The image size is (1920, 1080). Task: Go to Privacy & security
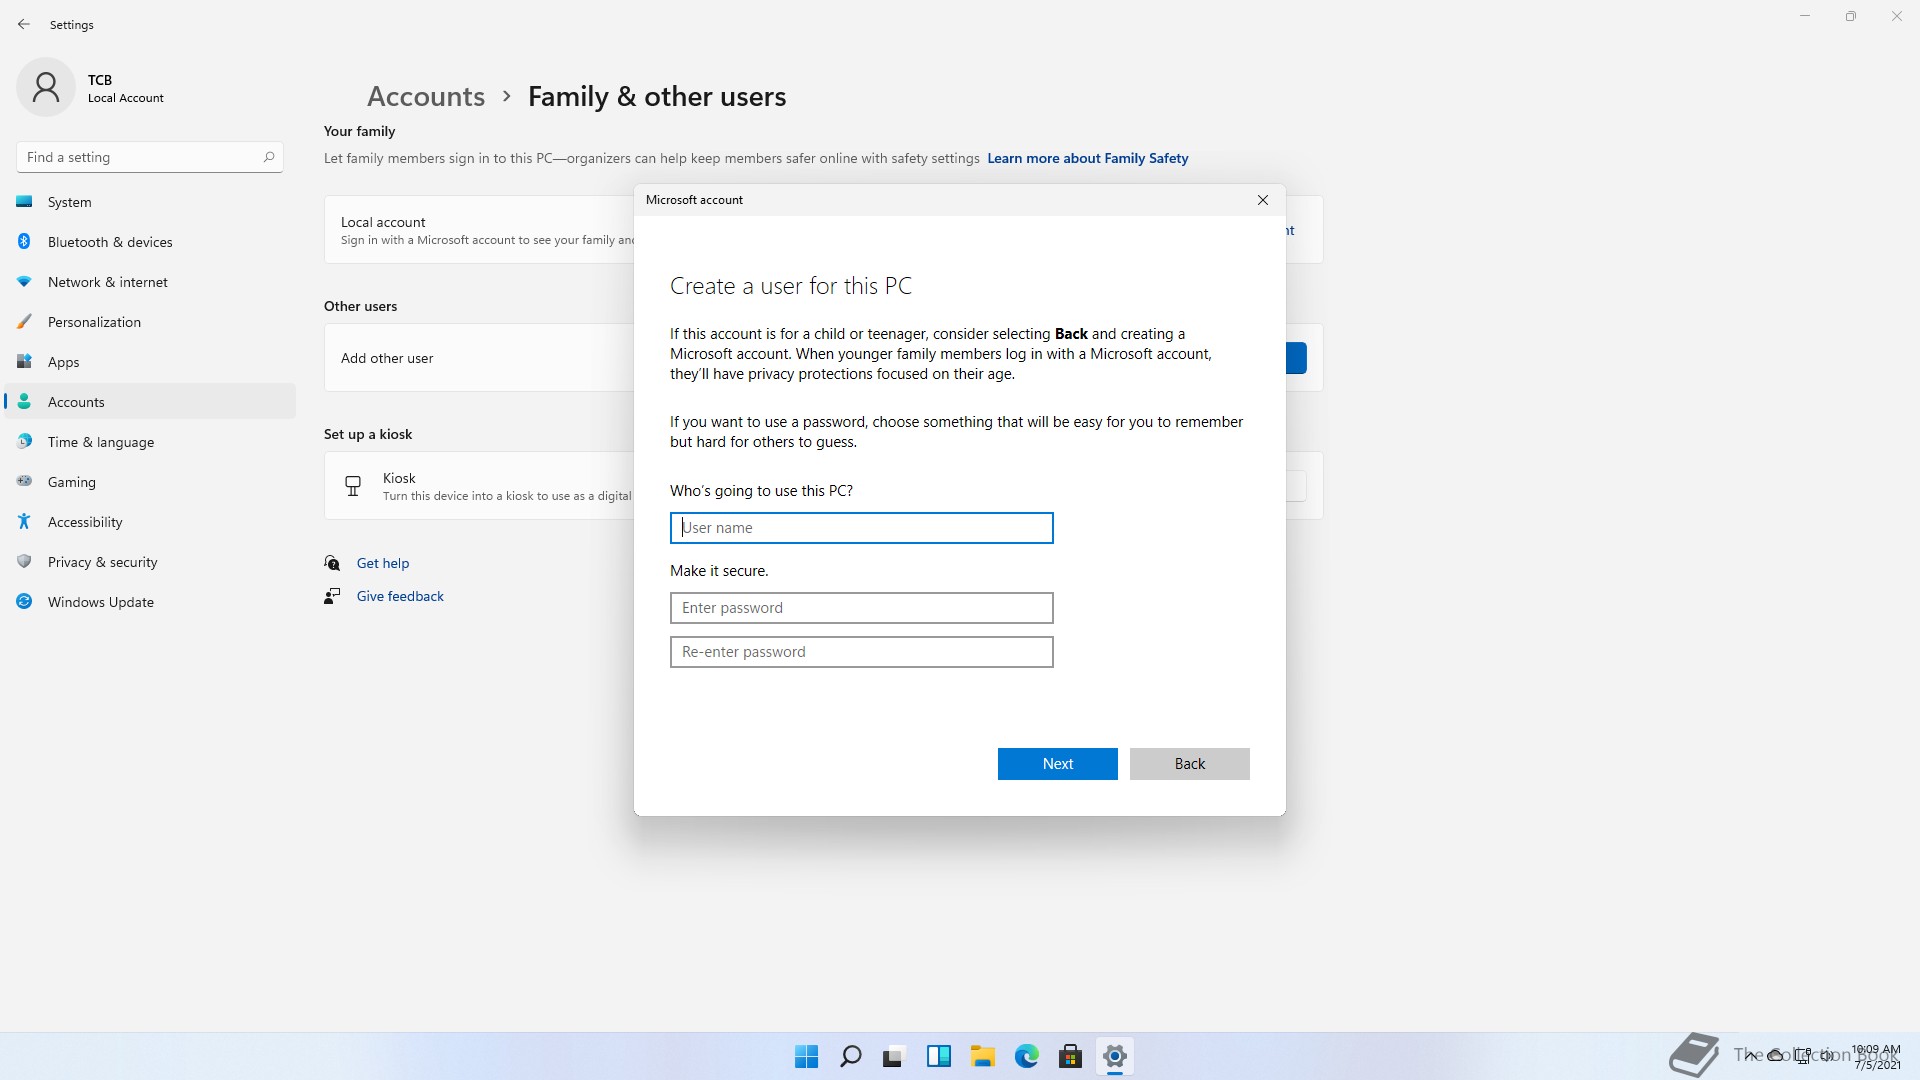150,562
